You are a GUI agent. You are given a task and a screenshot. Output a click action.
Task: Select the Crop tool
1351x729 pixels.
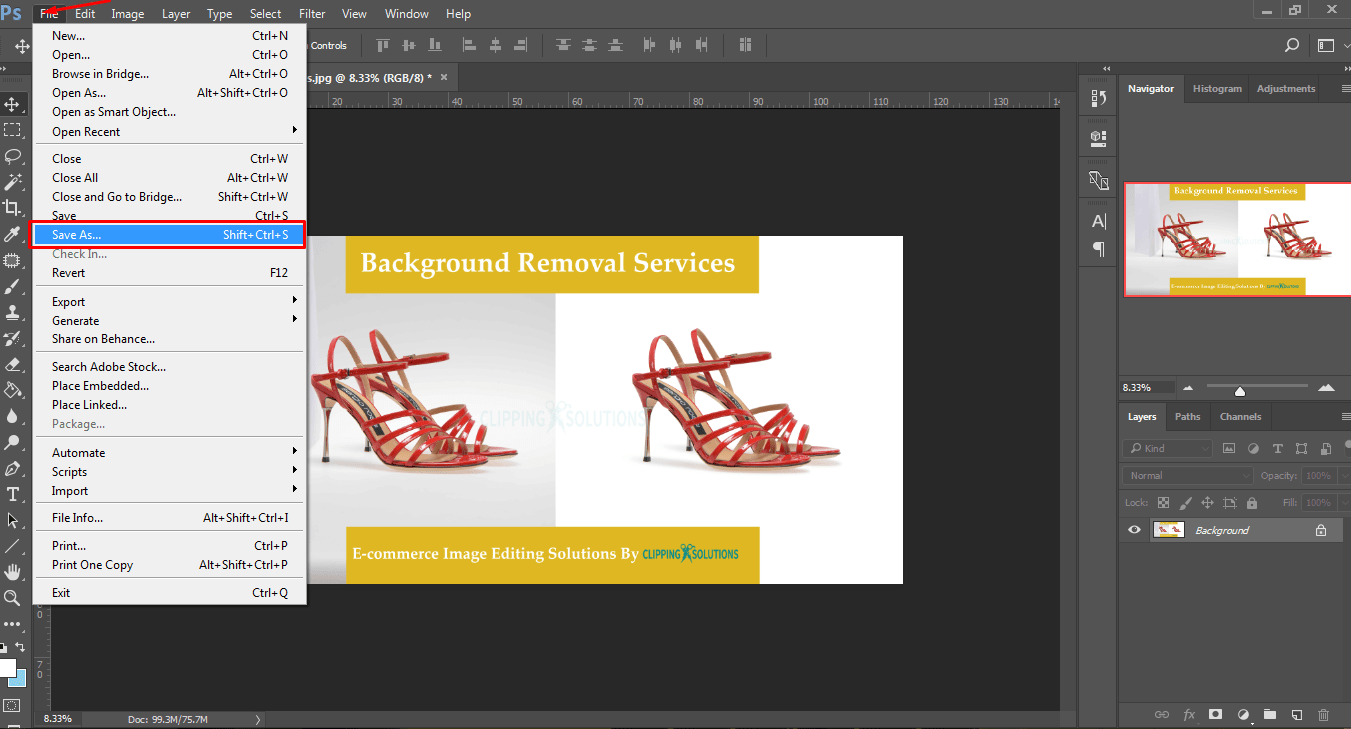[x=15, y=208]
